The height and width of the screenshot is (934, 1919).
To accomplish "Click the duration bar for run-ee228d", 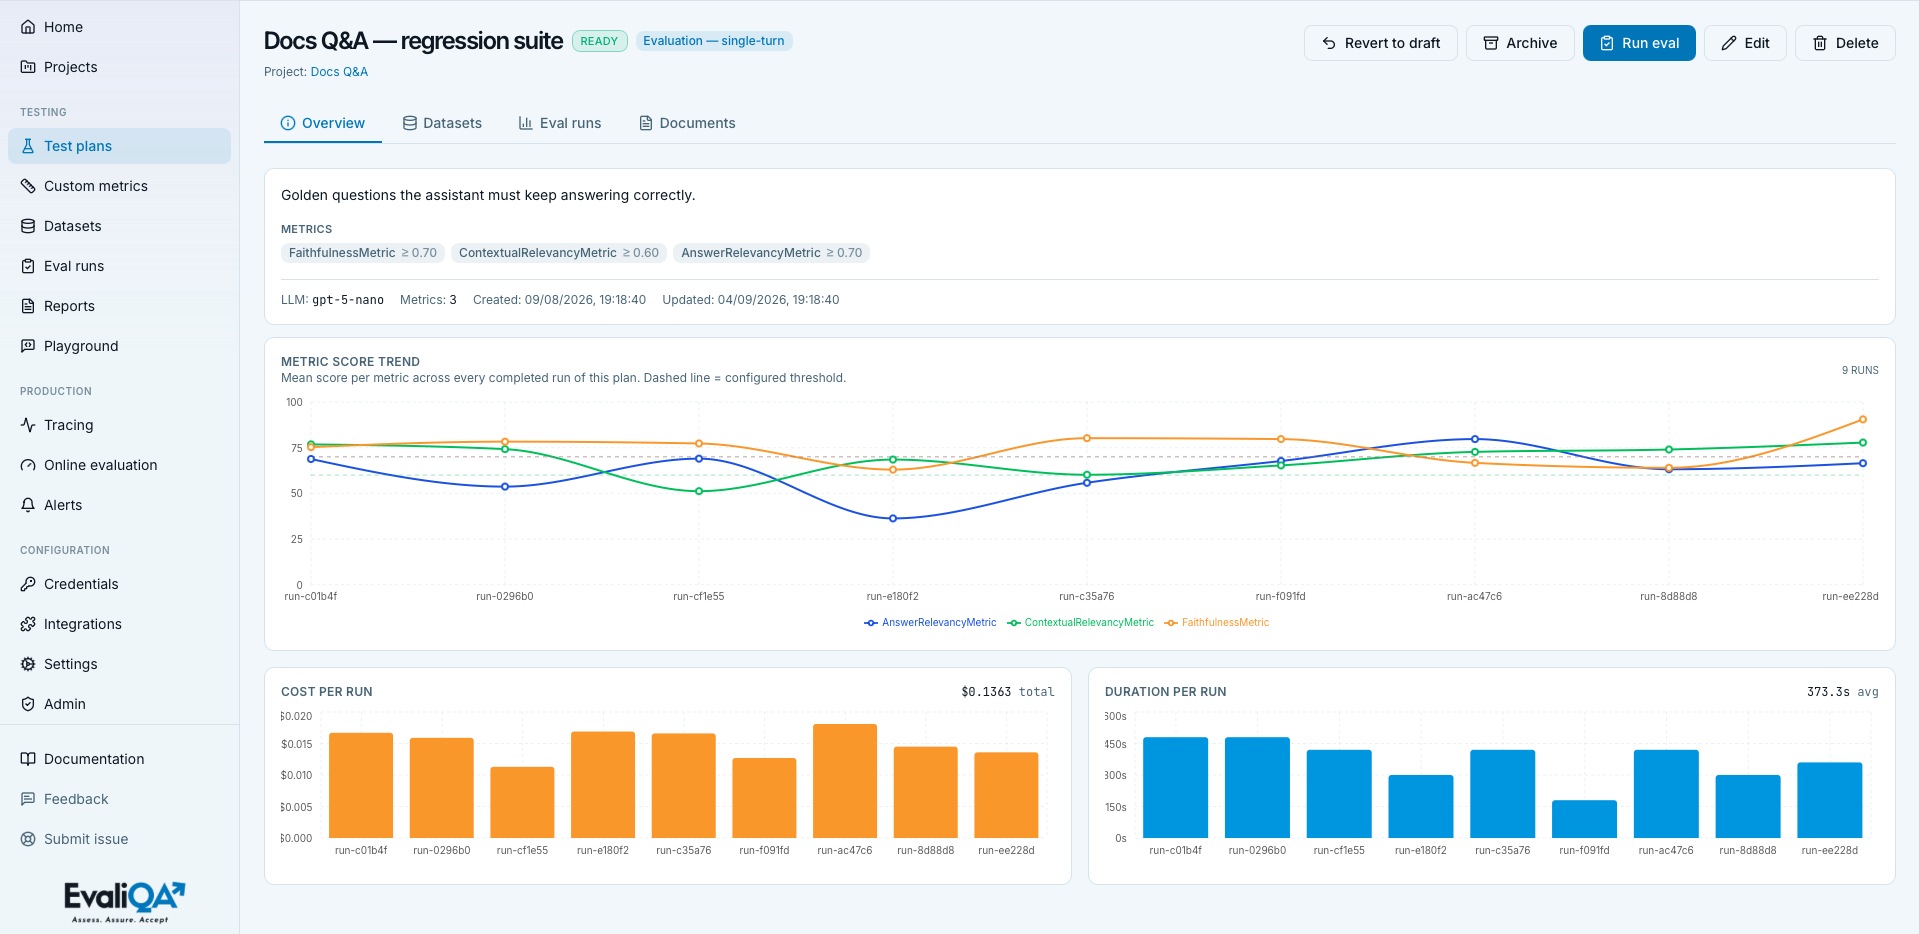I will (x=1830, y=800).
